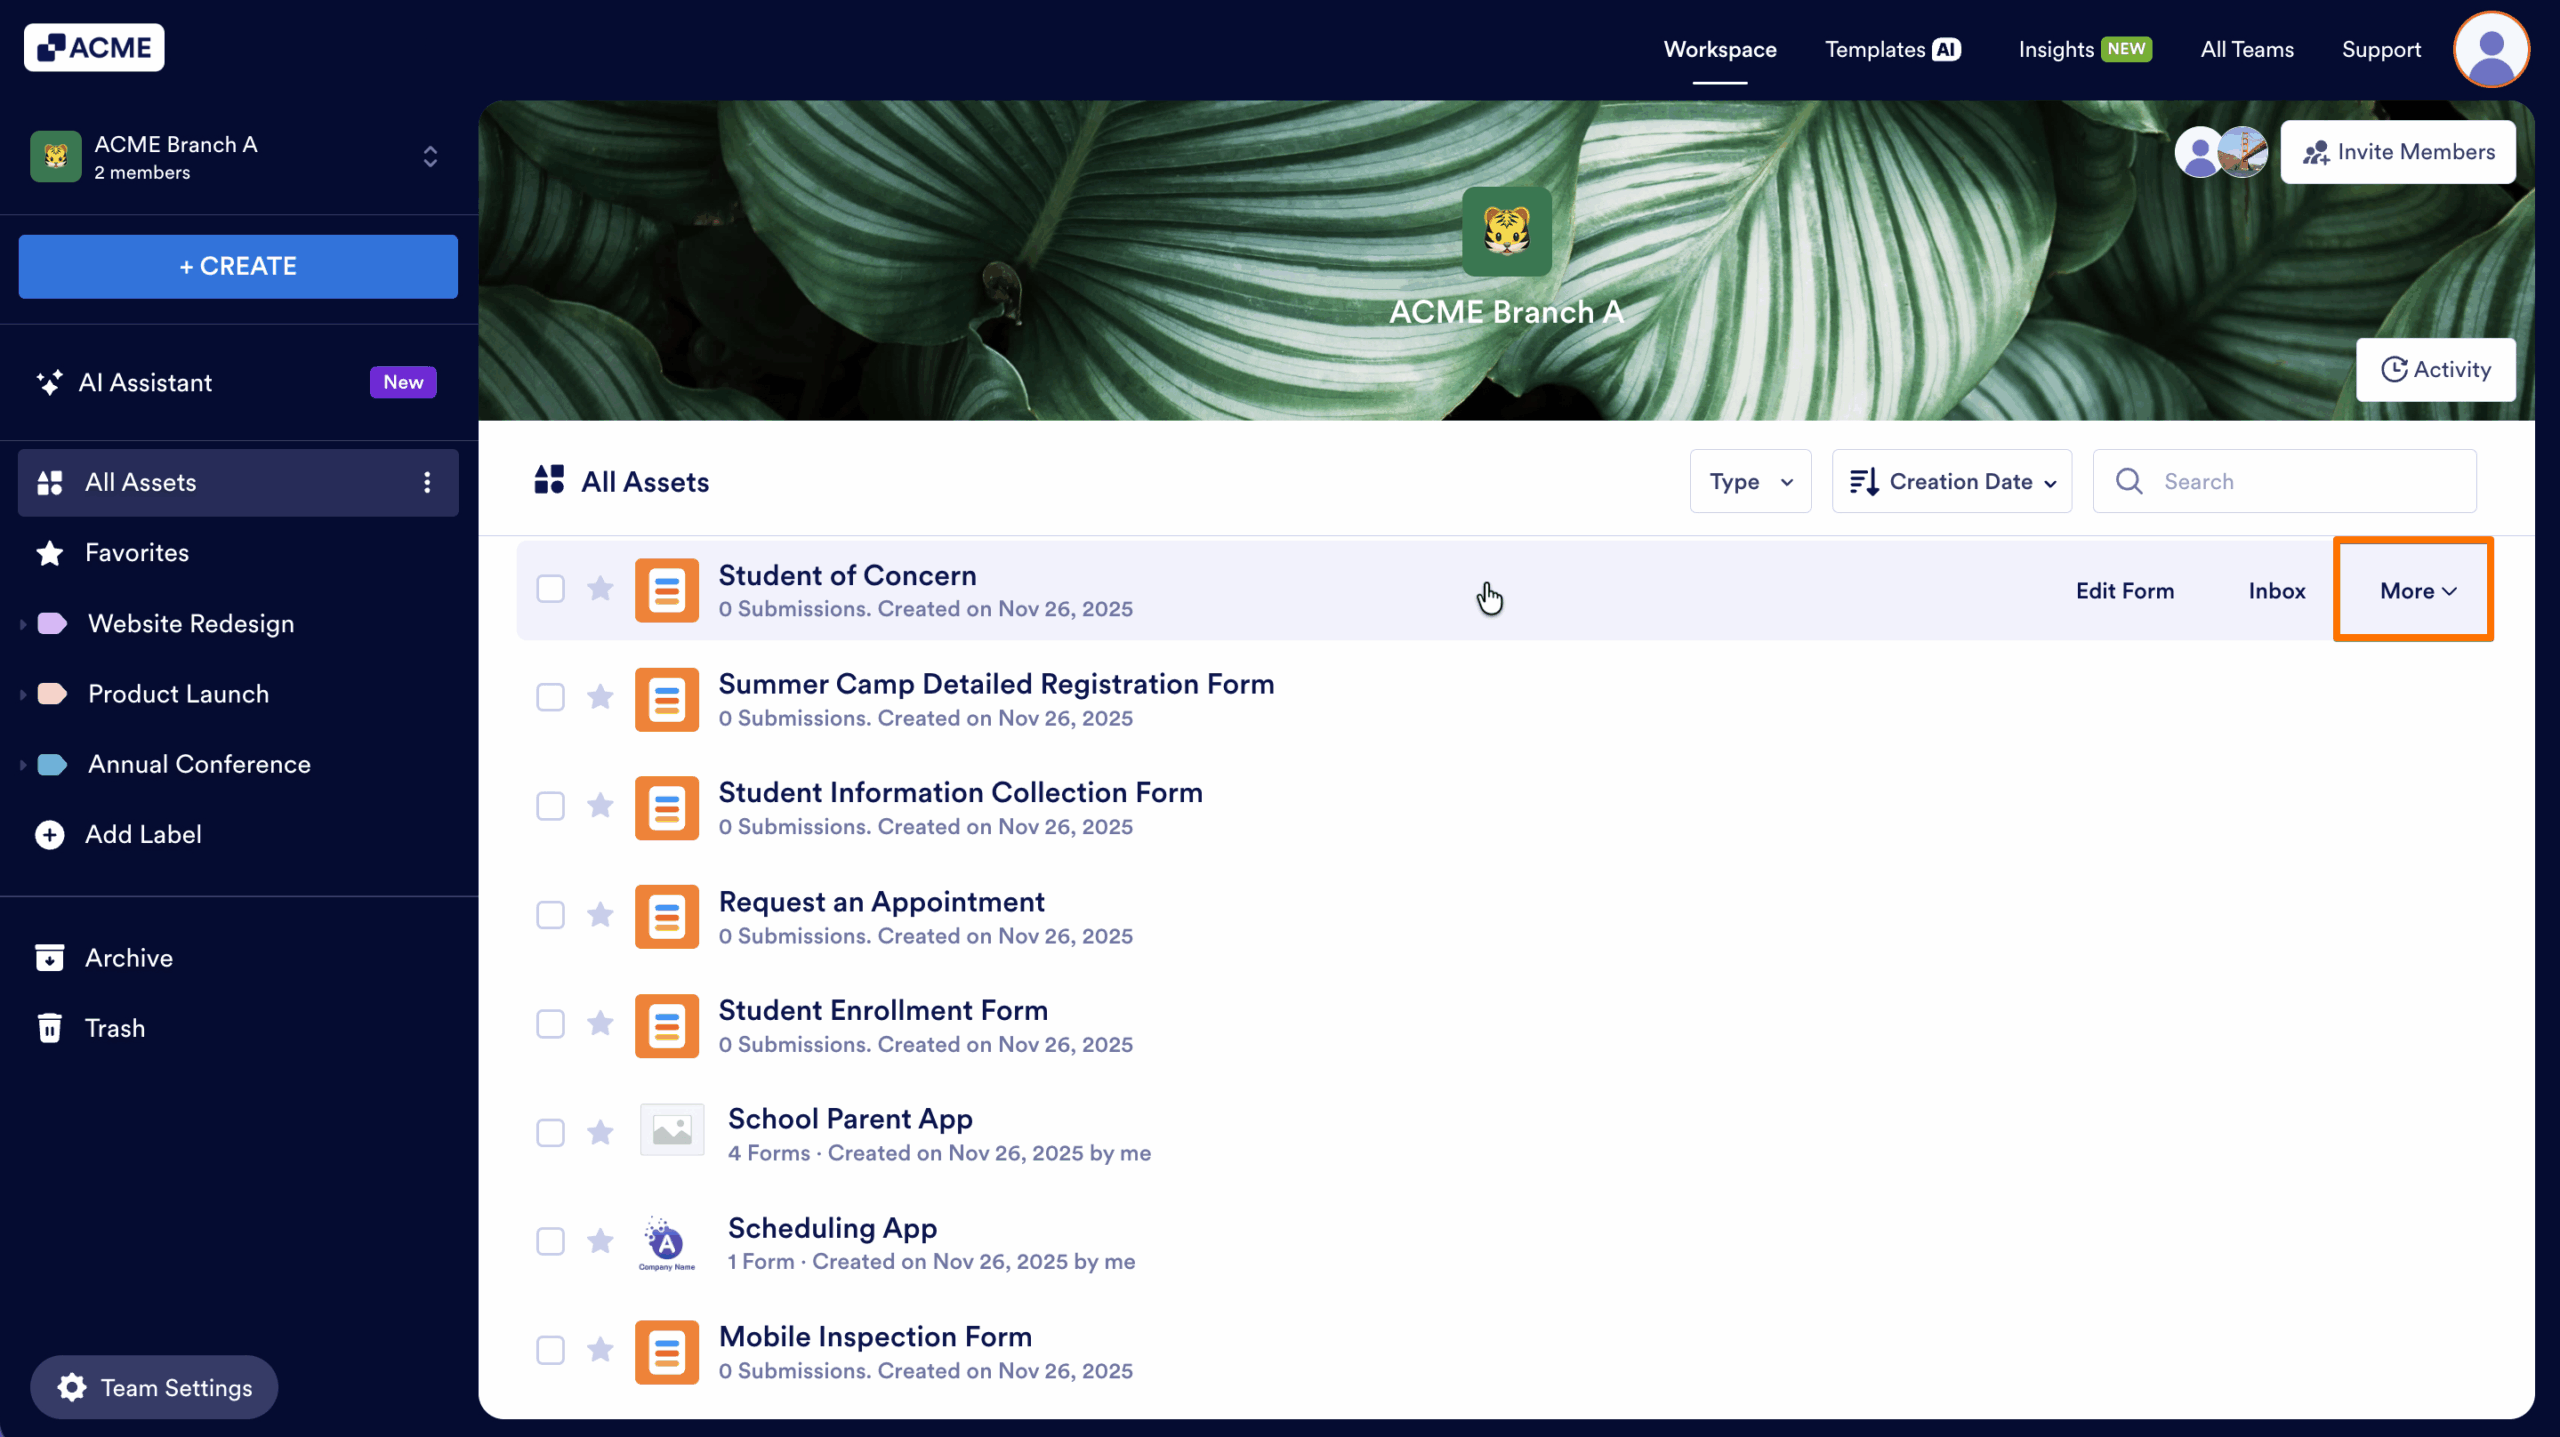Select the checkbox for Student of Concern
The height and width of the screenshot is (1437, 2560).
pos(551,589)
